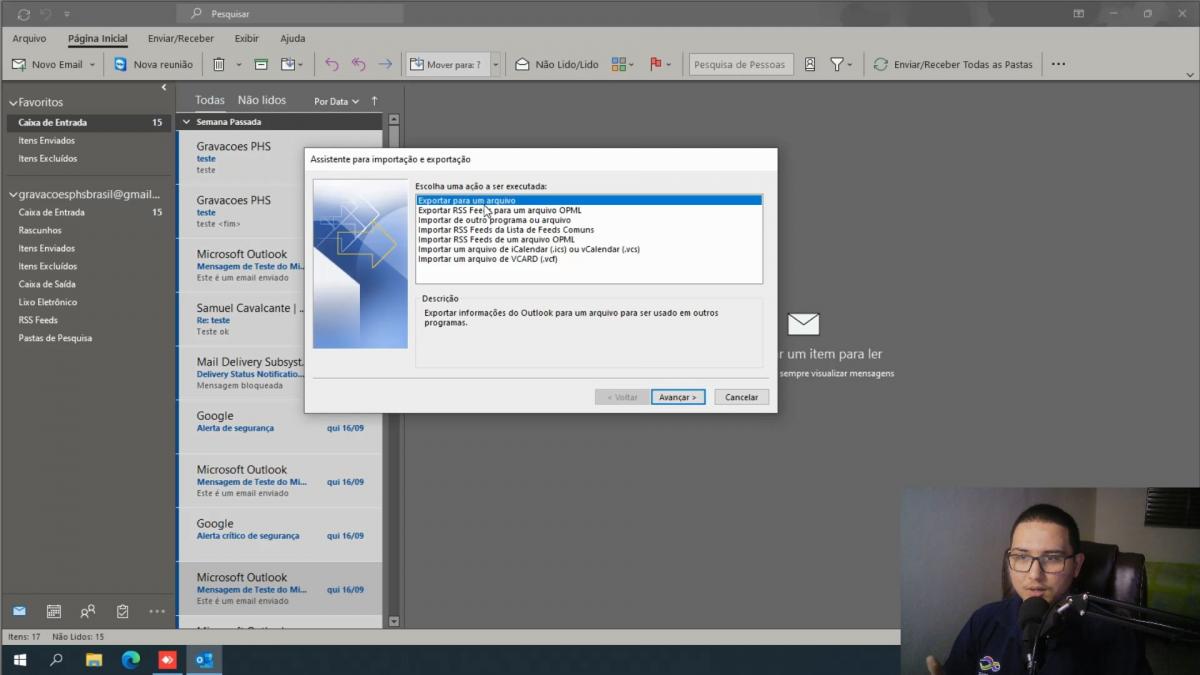Click the Pesquisar search box

(x=290, y=14)
